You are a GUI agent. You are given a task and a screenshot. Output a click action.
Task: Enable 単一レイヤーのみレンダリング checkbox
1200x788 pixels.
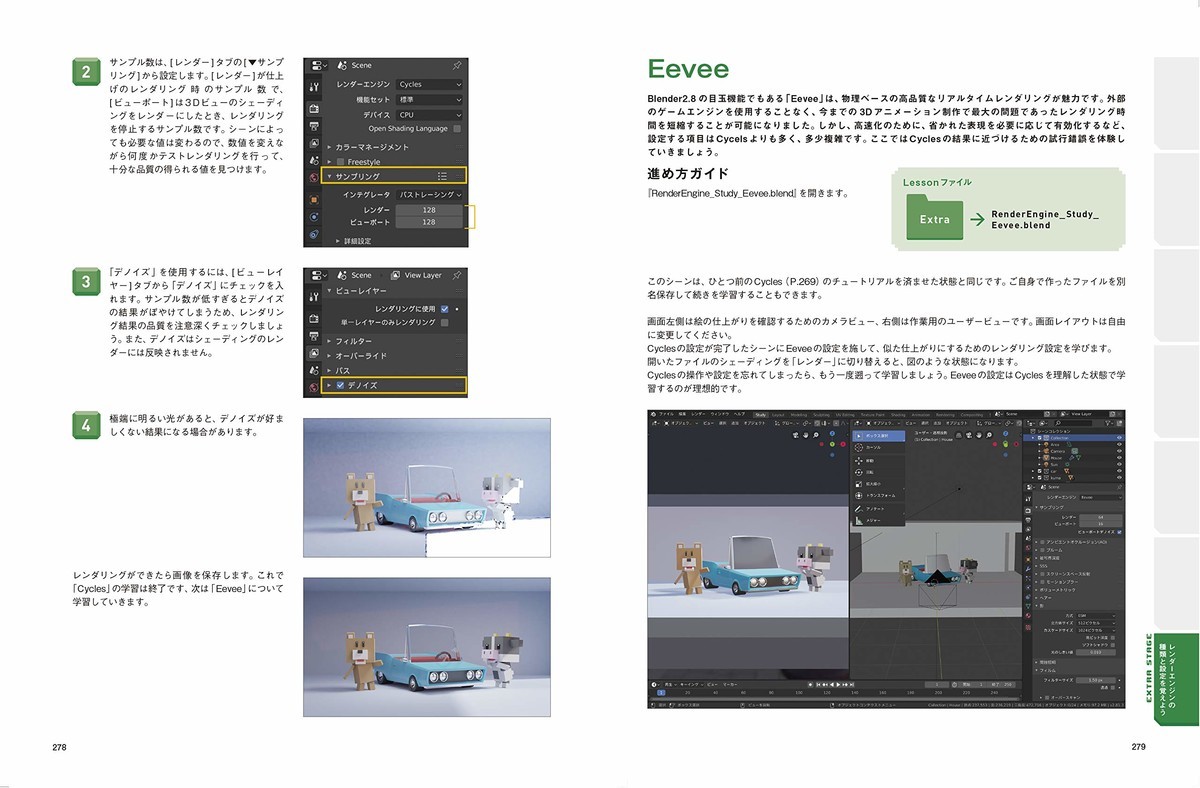(444, 323)
